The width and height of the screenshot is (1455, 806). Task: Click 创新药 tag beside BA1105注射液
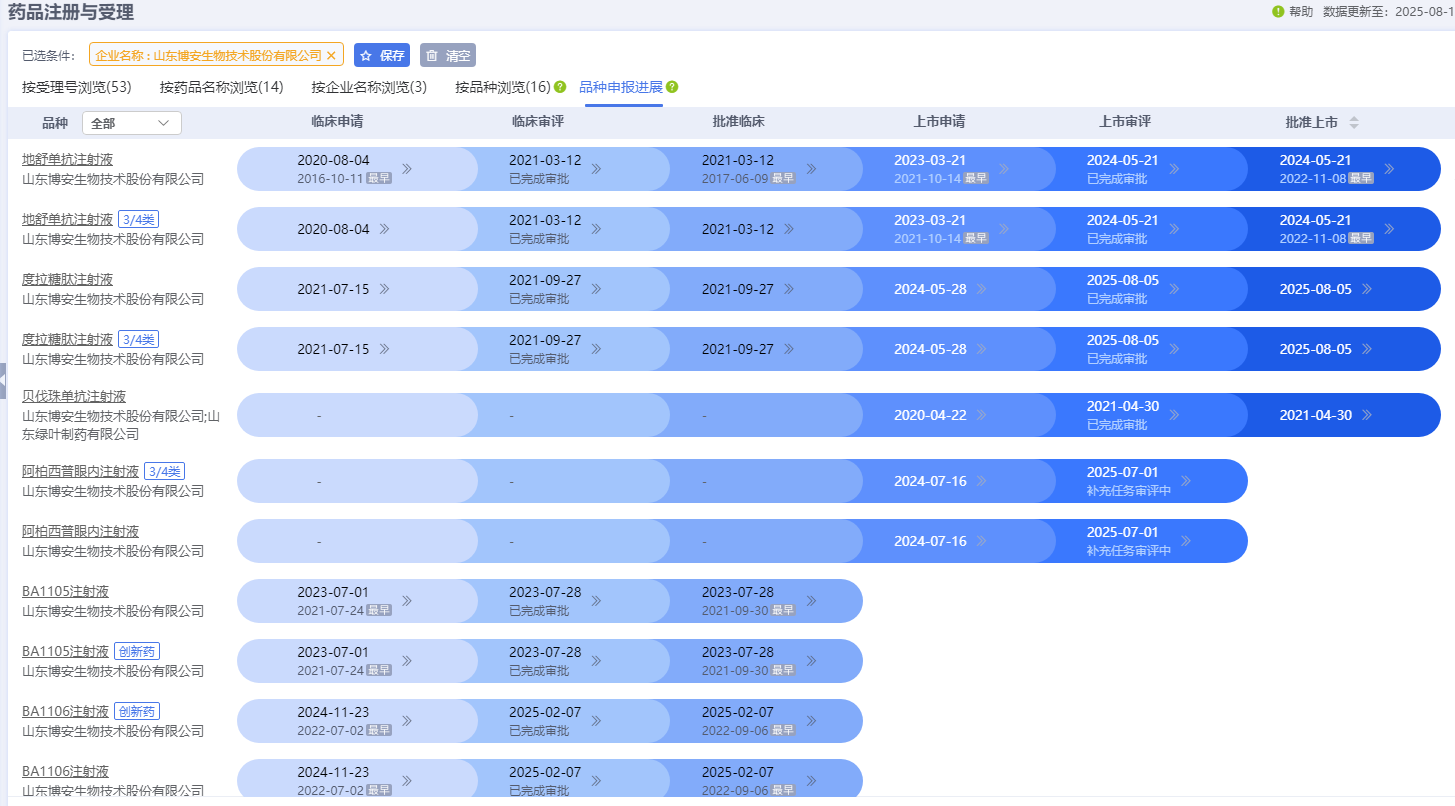pyautogui.click(x=137, y=651)
